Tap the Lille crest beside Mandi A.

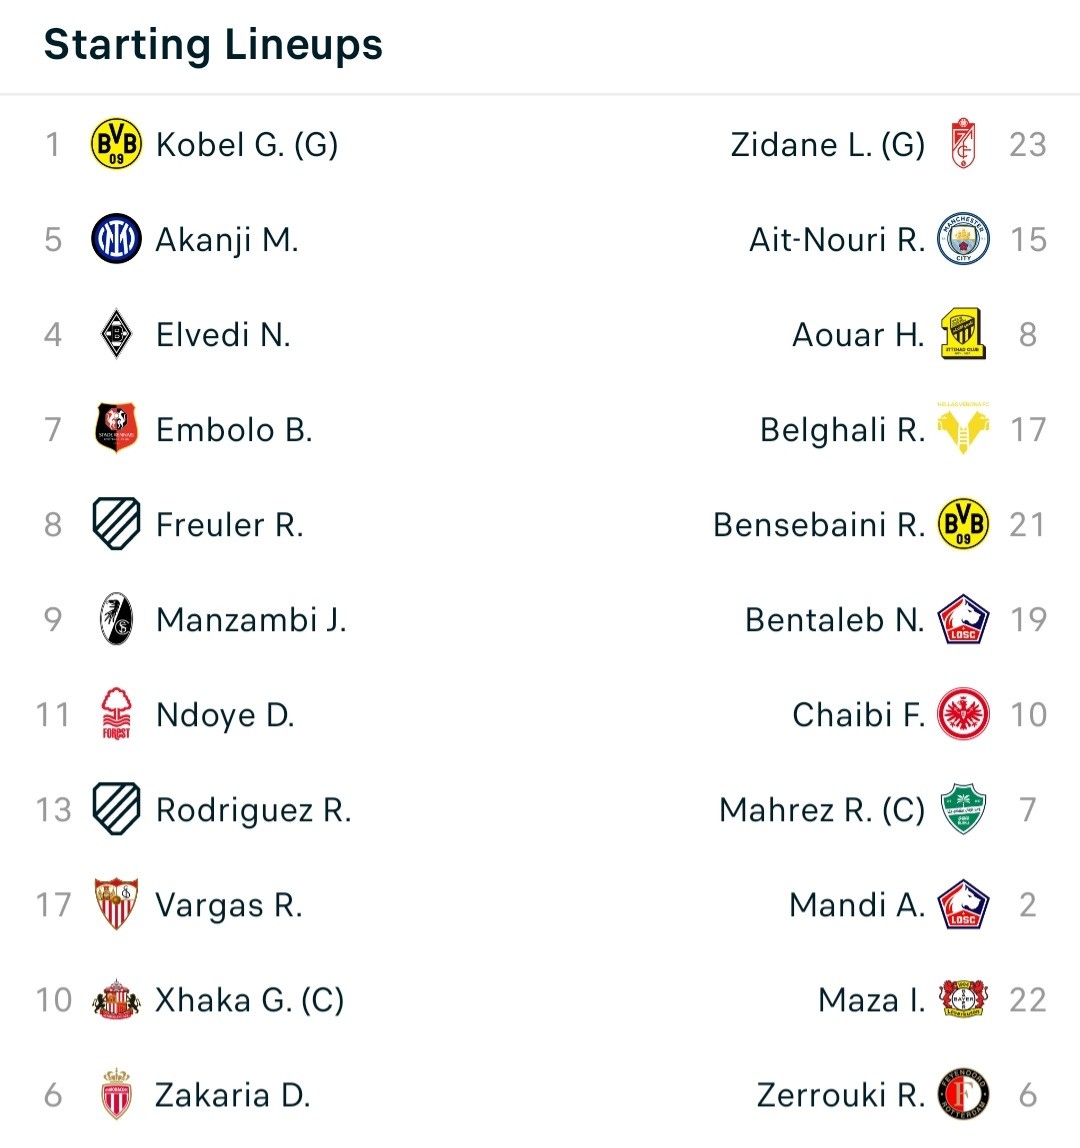click(964, 904)
